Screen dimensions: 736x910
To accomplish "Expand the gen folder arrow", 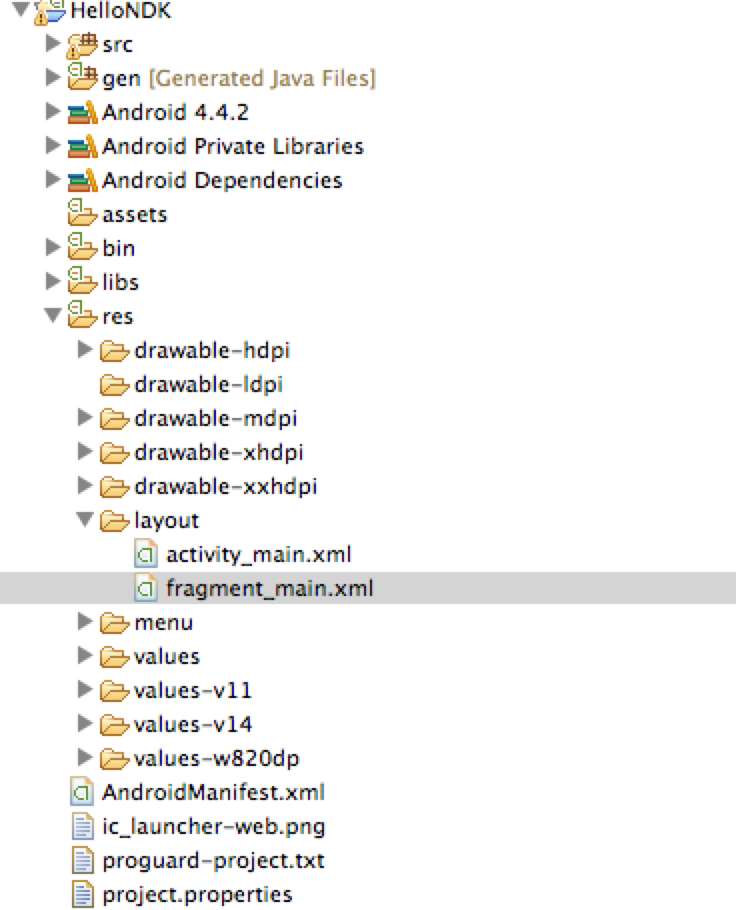I will coord(53,77).
